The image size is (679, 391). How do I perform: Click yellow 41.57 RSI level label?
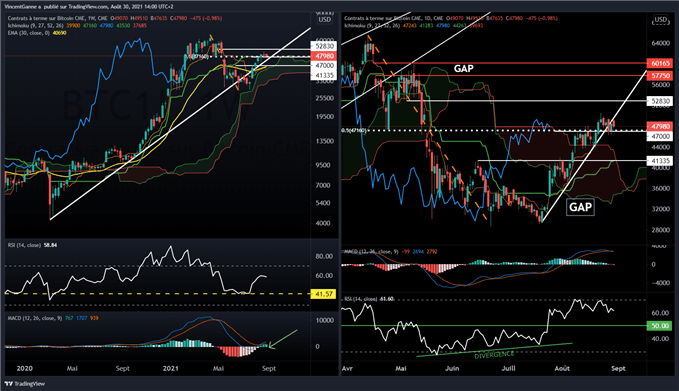click(323, 294)
